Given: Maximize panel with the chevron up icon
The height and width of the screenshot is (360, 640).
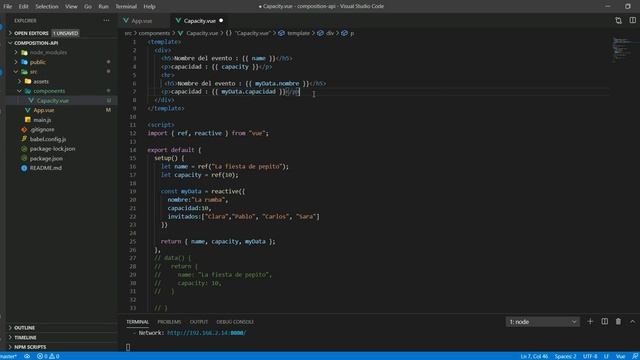Looking at the screenshot, I should point(632,322).
